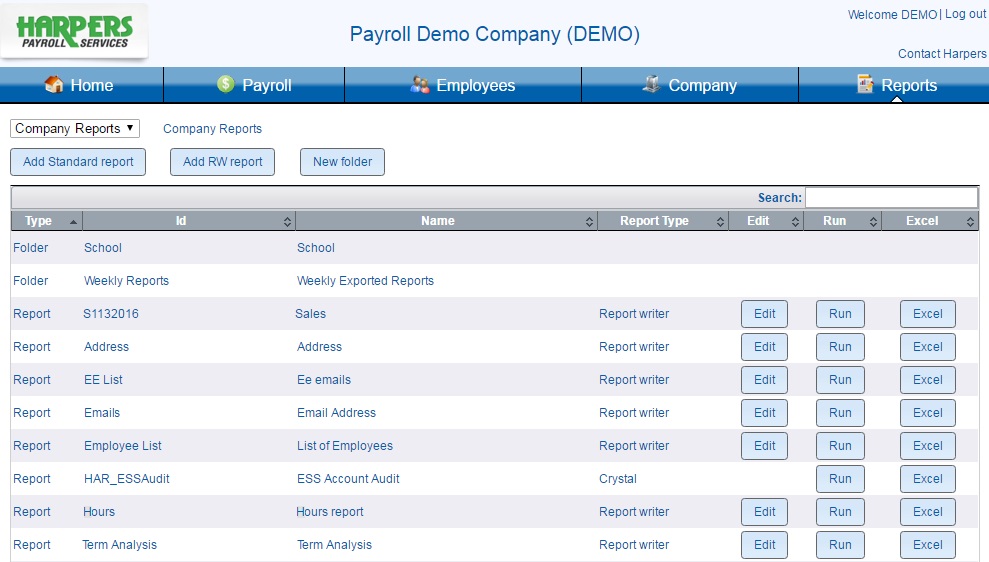Viewport: 989px width, 562px height.
Task: Export the Sales report to Excel
Action: [x=927, y=314]
